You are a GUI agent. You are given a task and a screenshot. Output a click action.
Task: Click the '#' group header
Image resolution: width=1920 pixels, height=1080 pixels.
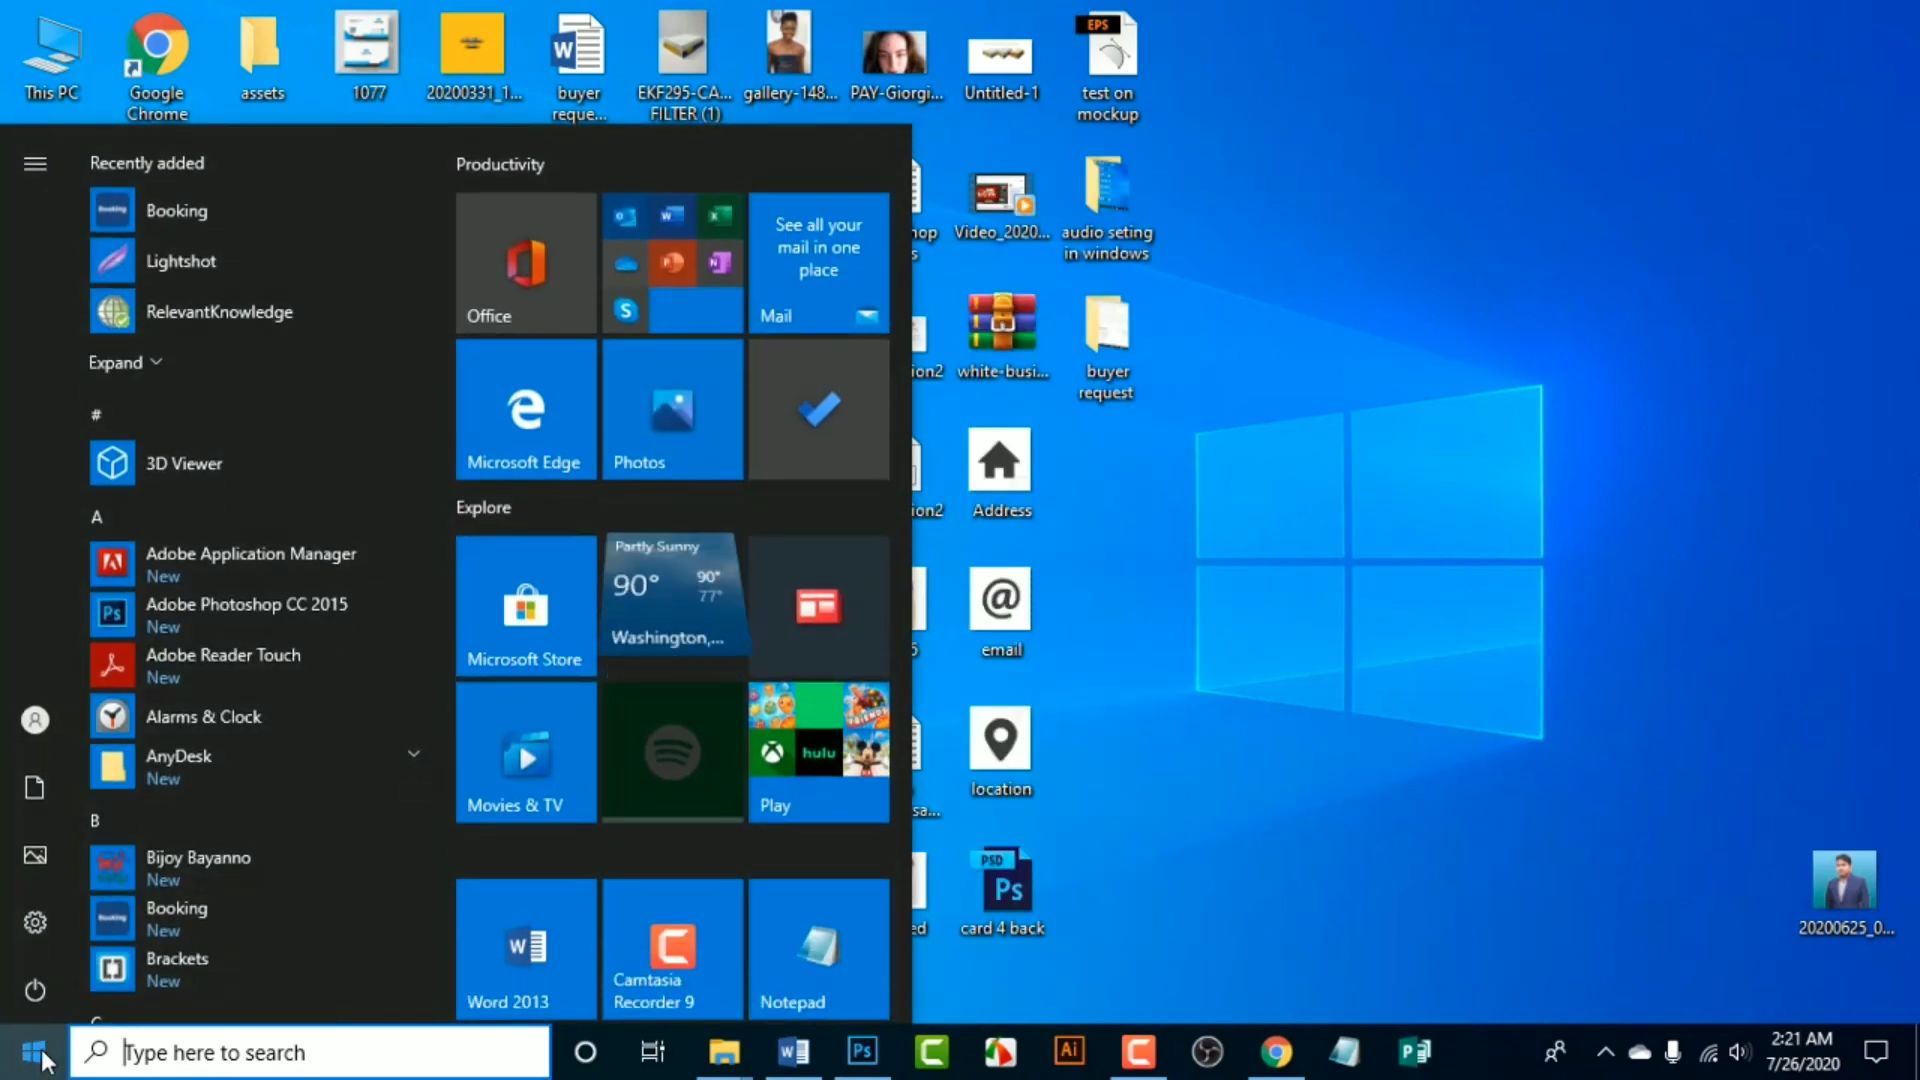pyautogui.click(x=96, y=415)
